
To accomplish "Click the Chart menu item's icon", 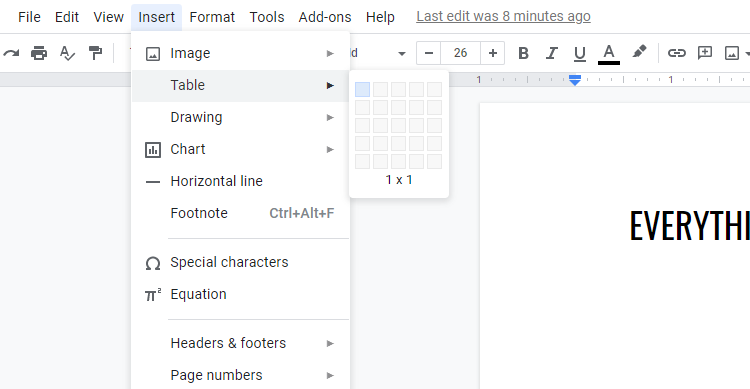I will point(153,150).
